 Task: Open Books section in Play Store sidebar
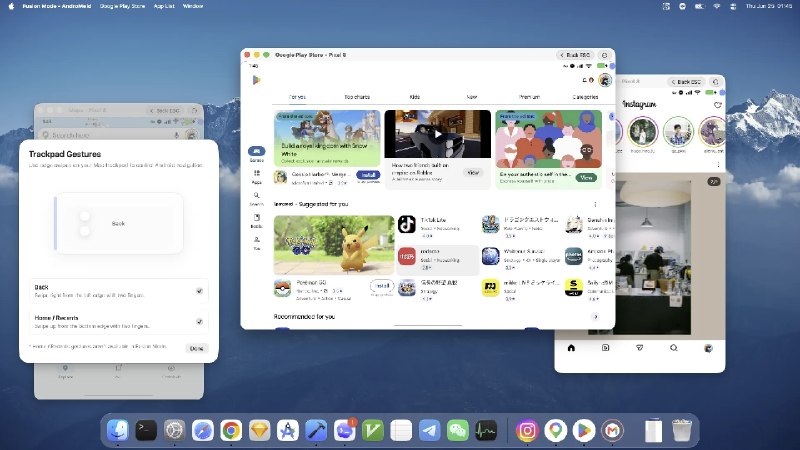(x=257, y=220)
